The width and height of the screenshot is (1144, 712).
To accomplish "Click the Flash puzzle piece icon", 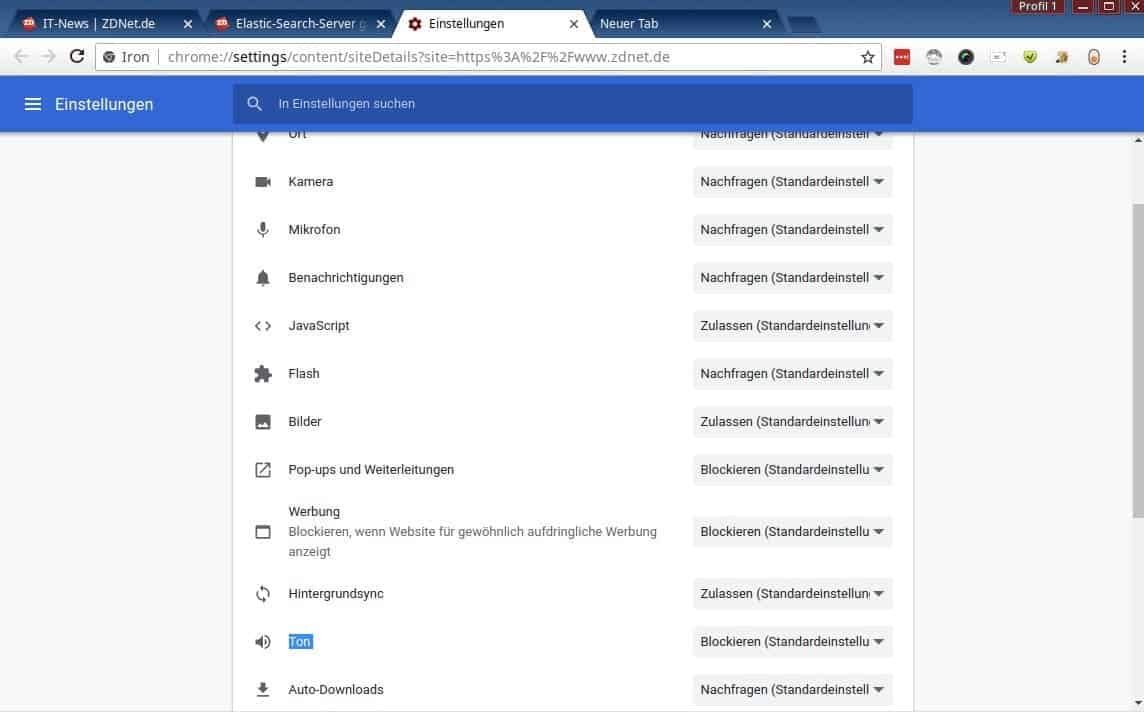I will coord(263,374).
